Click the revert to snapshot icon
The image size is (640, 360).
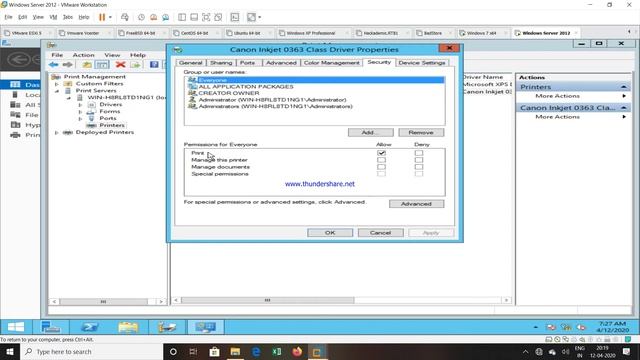(x=153, y=17)
